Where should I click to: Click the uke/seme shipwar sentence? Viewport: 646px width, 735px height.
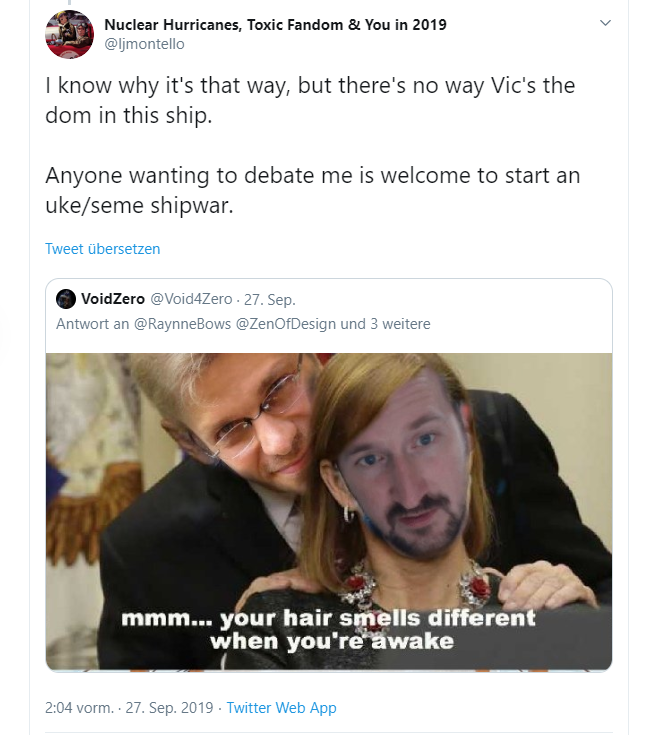tap(313, 190)
